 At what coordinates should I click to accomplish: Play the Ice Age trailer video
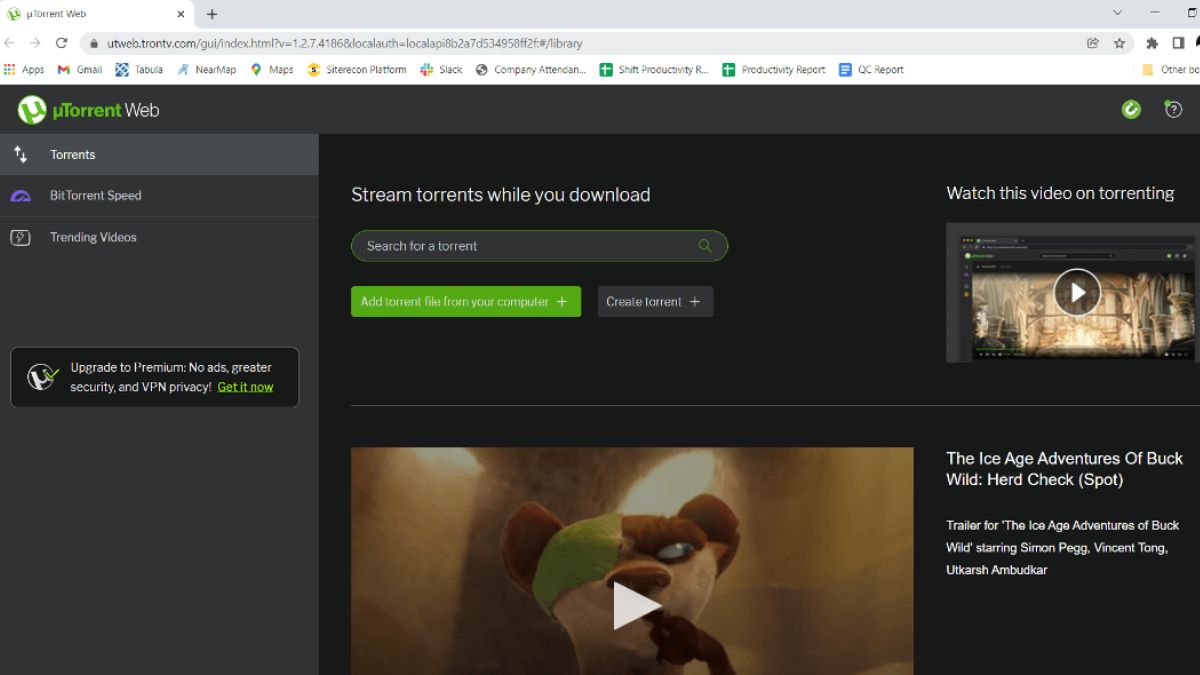coord(632,605)
